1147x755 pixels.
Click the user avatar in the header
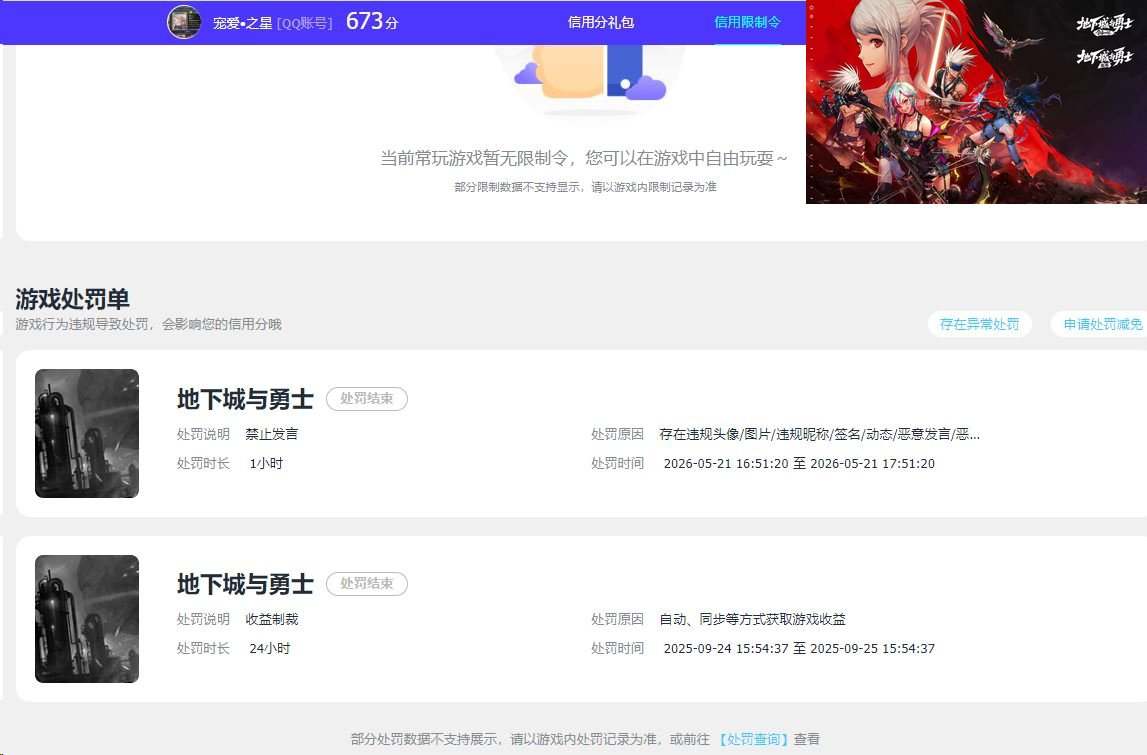click(x=184, y=22)
